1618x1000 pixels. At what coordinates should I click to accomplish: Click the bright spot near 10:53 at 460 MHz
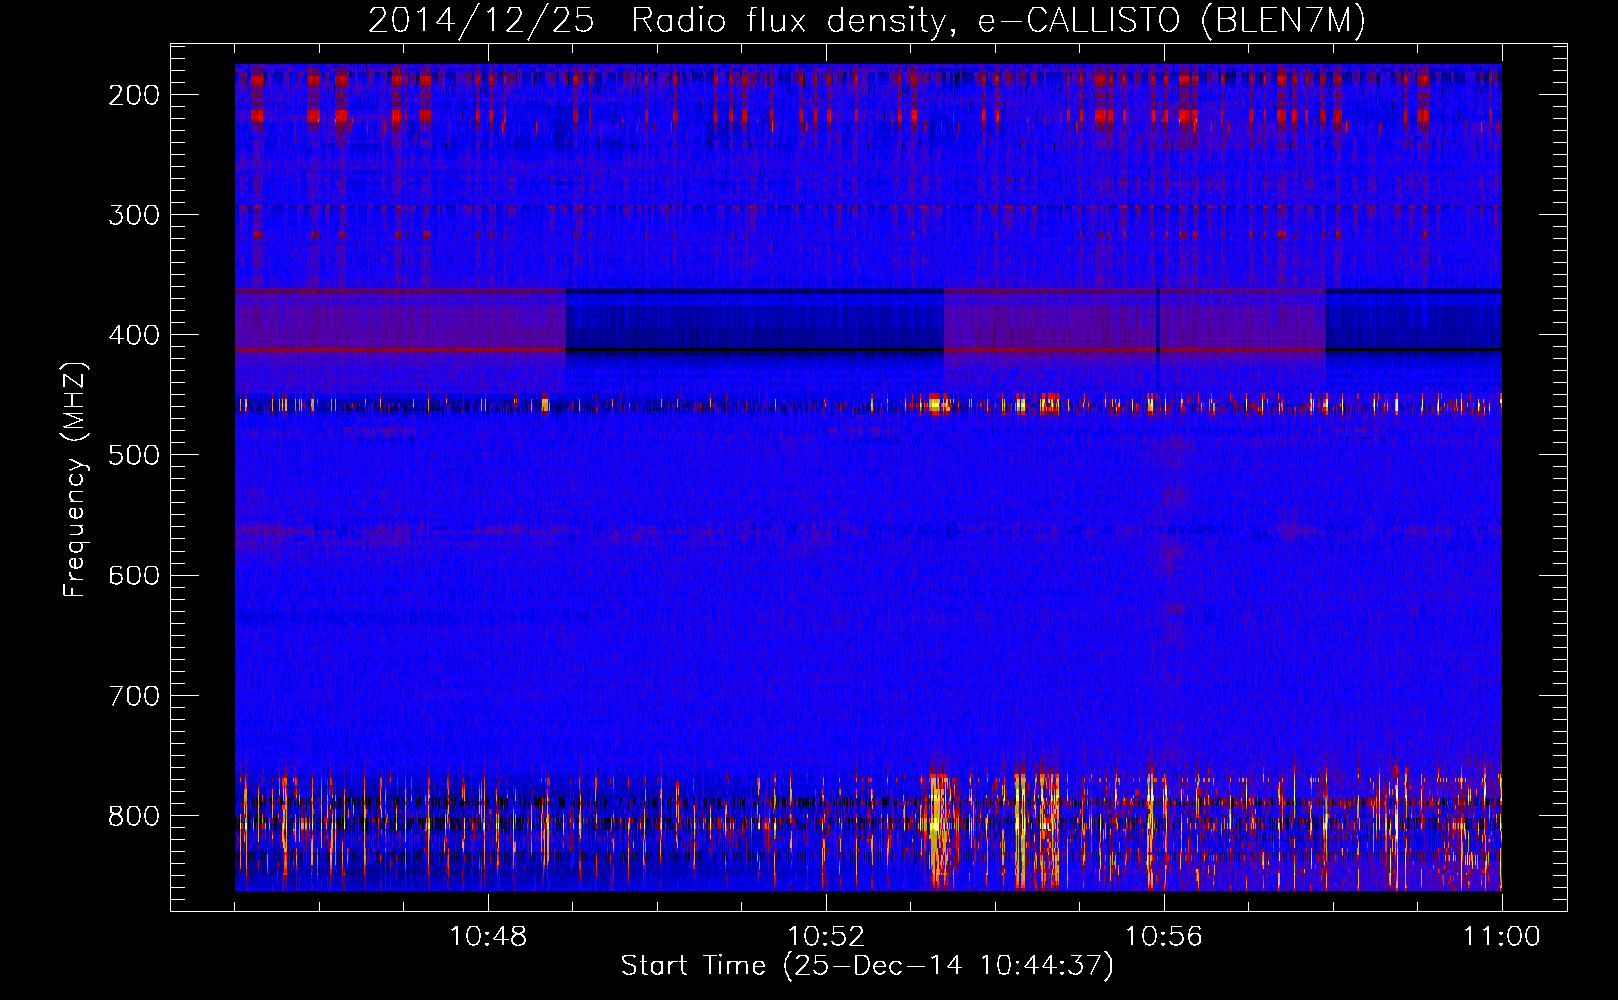click(x=937, y=404)
